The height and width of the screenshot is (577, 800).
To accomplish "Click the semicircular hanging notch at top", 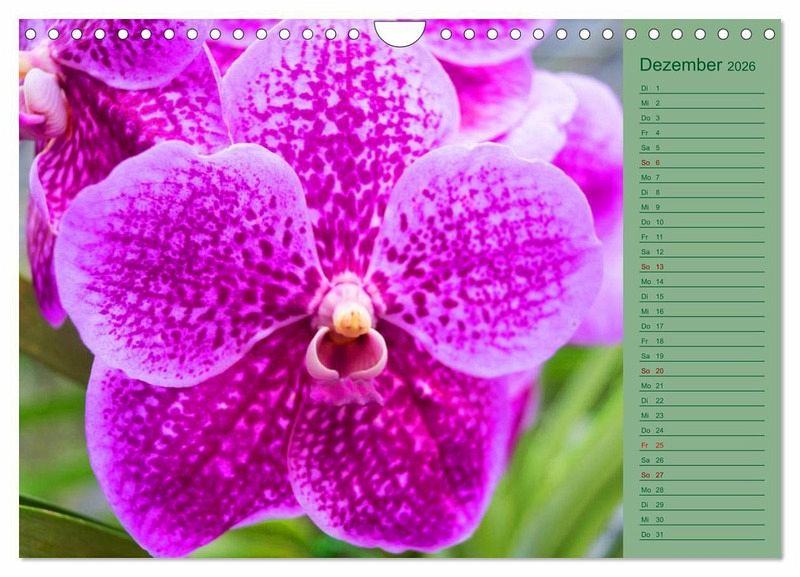I will pyautogui.click(x=400, y=32).
